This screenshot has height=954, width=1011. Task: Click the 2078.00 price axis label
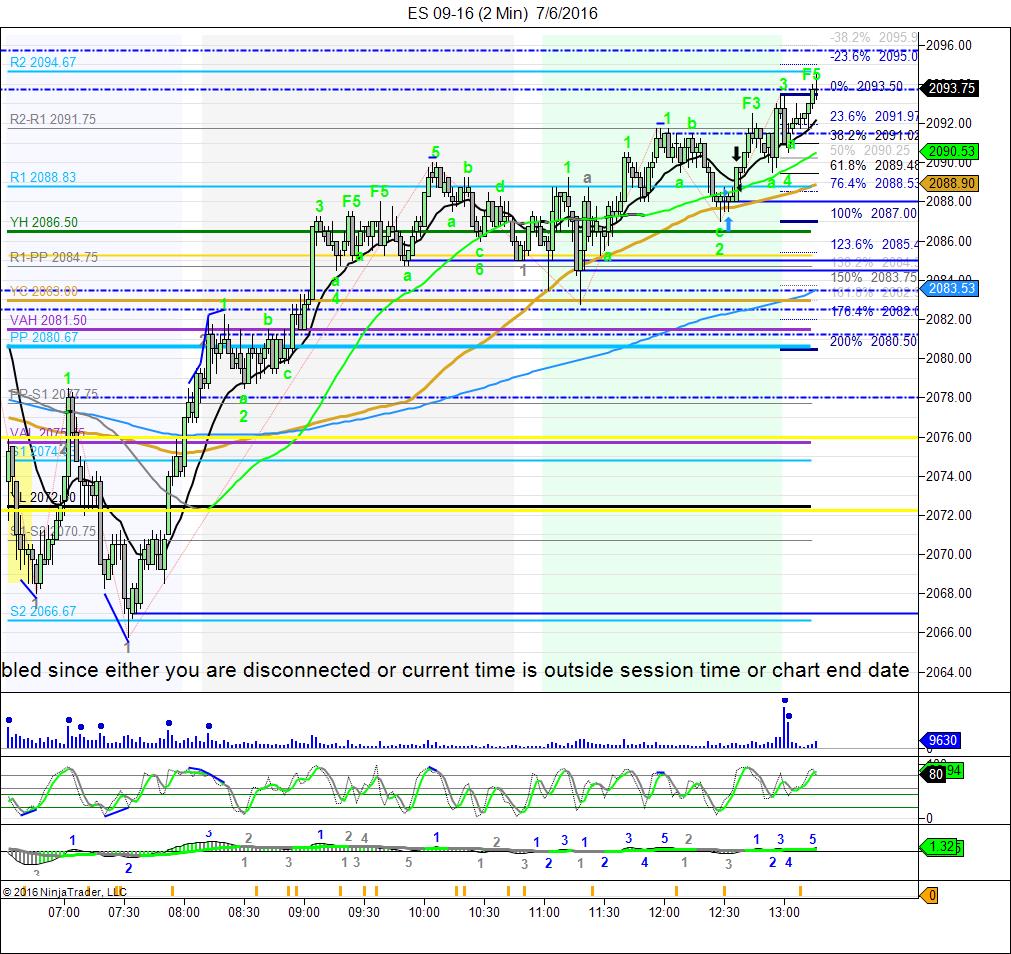948,398
